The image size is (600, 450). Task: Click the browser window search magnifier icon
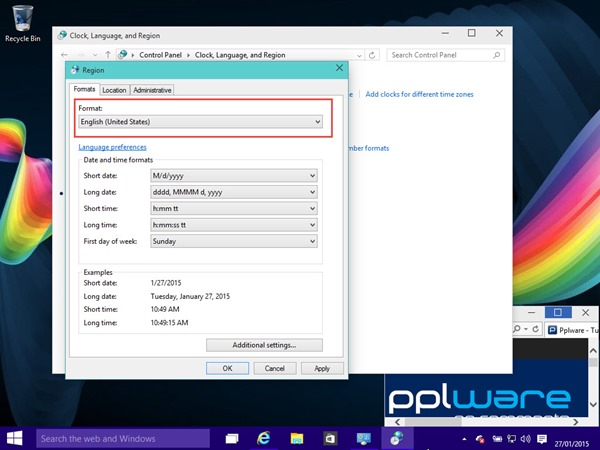[517, 329]
